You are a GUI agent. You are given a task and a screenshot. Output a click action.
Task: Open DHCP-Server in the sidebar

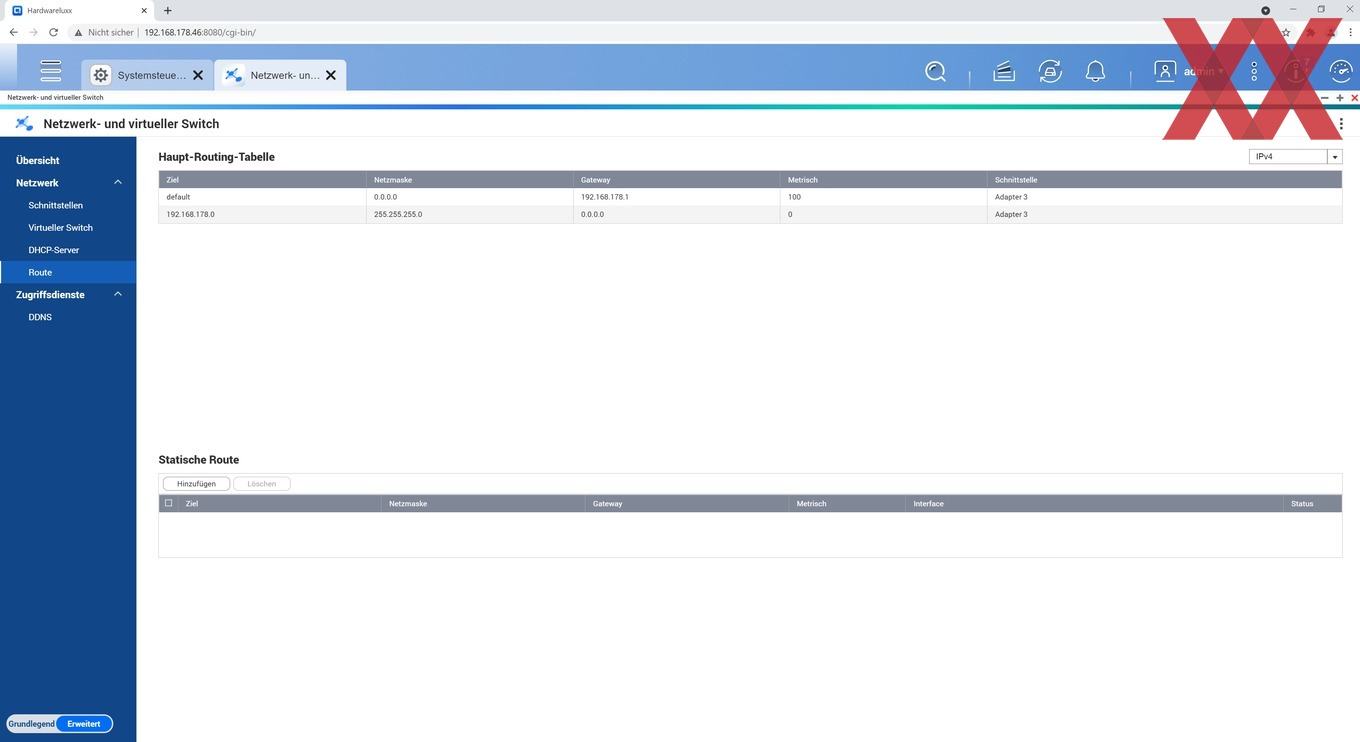(x=54, y=250)
